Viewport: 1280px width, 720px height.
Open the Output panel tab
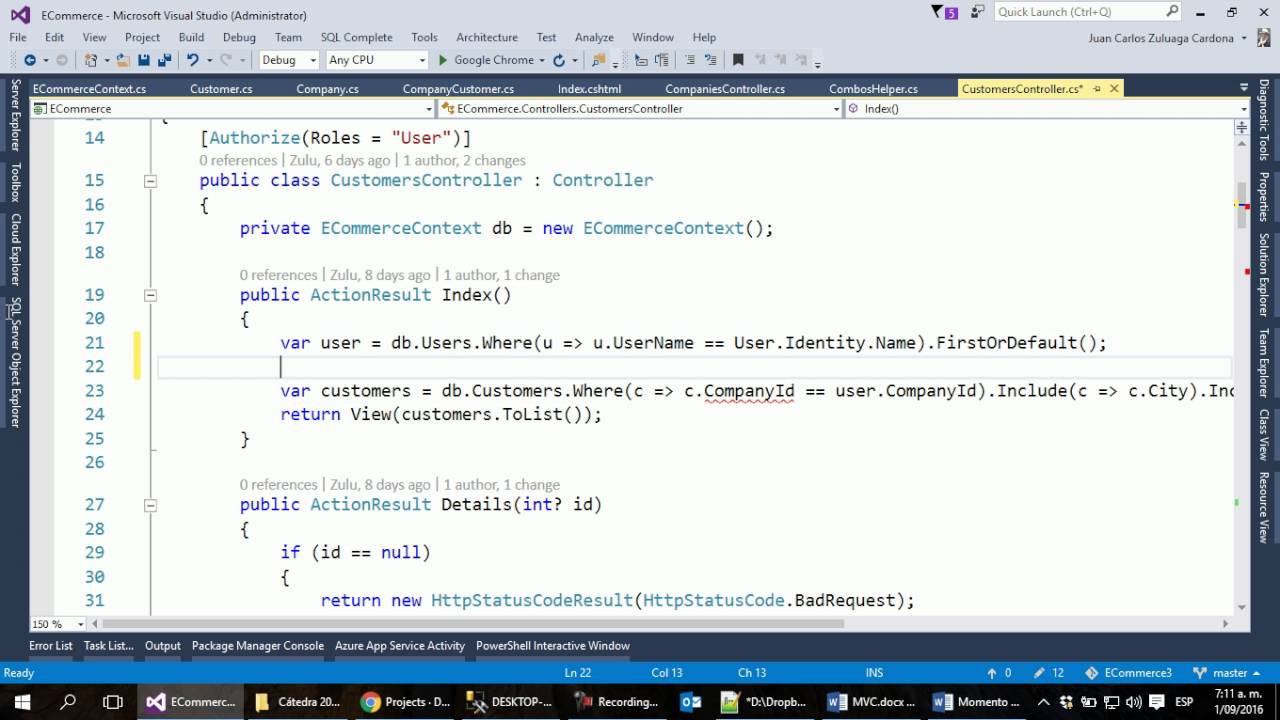point(162,646)
